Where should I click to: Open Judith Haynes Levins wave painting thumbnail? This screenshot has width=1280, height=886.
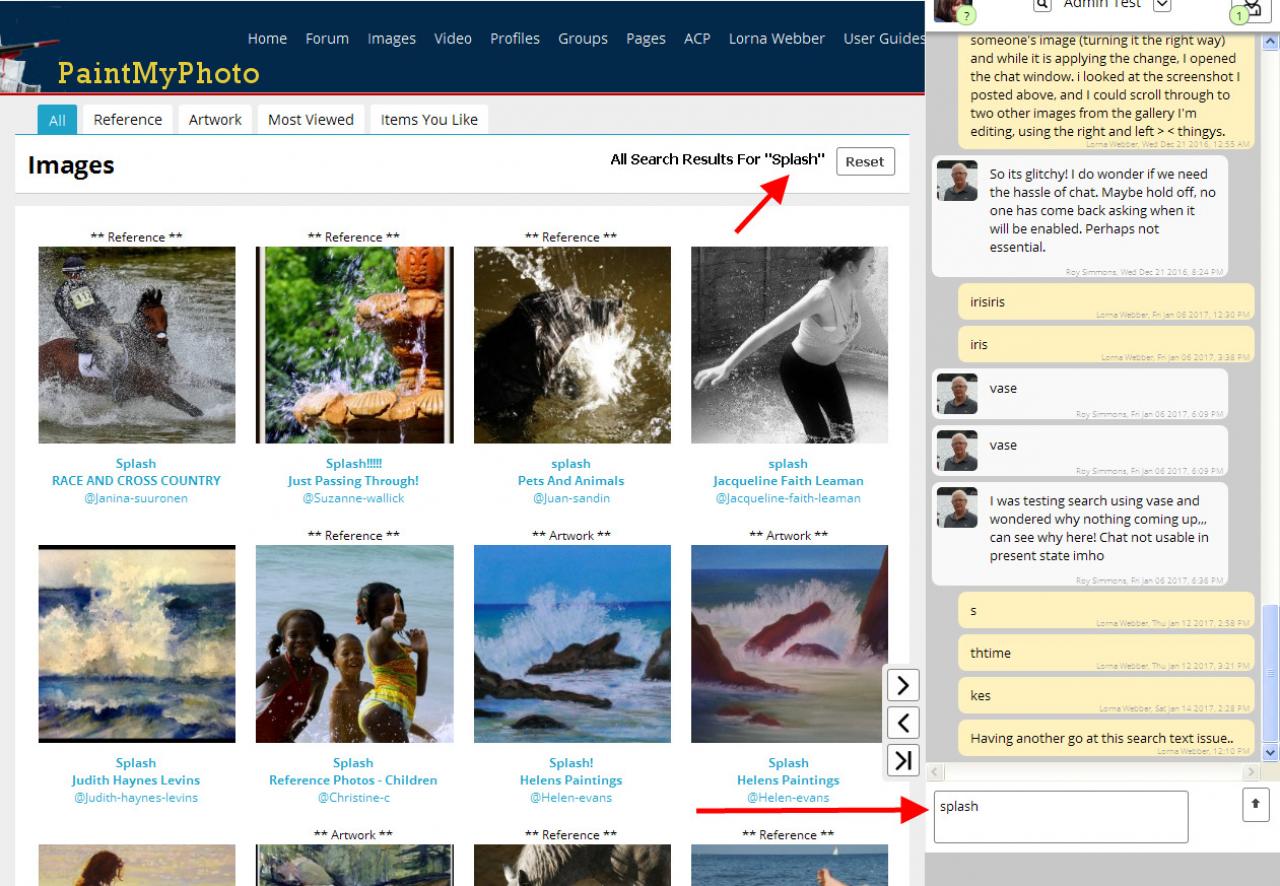[137, 644]
